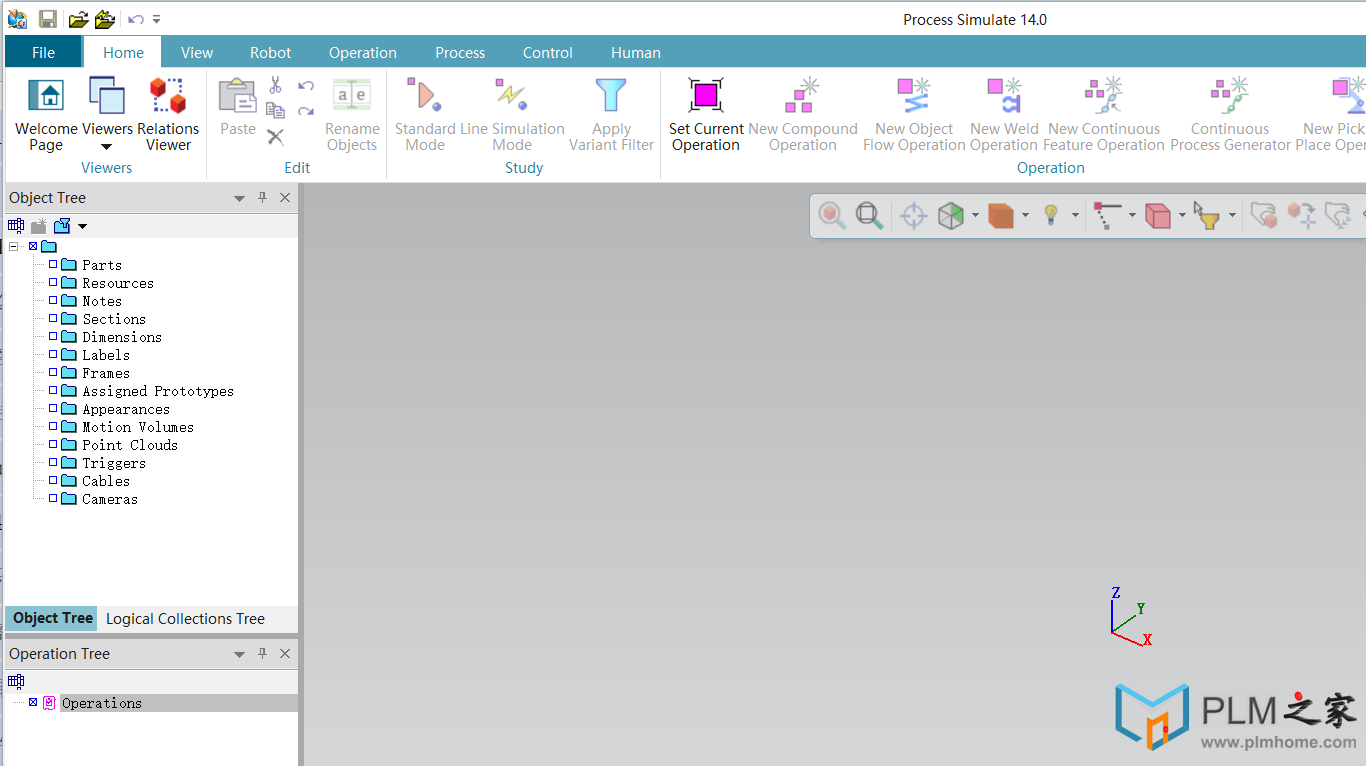The width and height of the screenshot is (1366, 766).
Task: Open dropdown beside selection filter funnel
Action: pos(1232,215)
